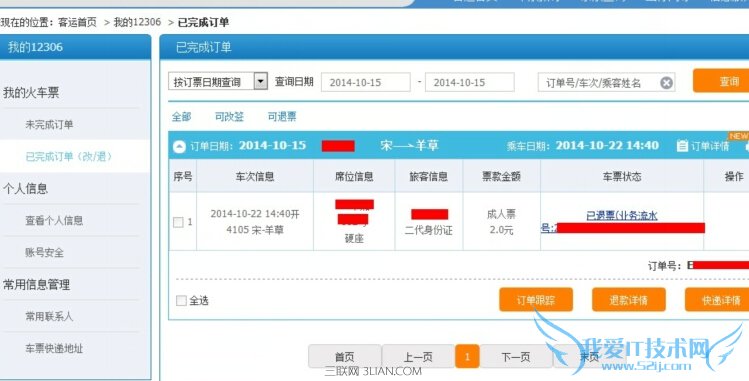This screenshot has width=749, height=381.
Task: Click the 车次信息 column header
Action: [x=255, y=177]
